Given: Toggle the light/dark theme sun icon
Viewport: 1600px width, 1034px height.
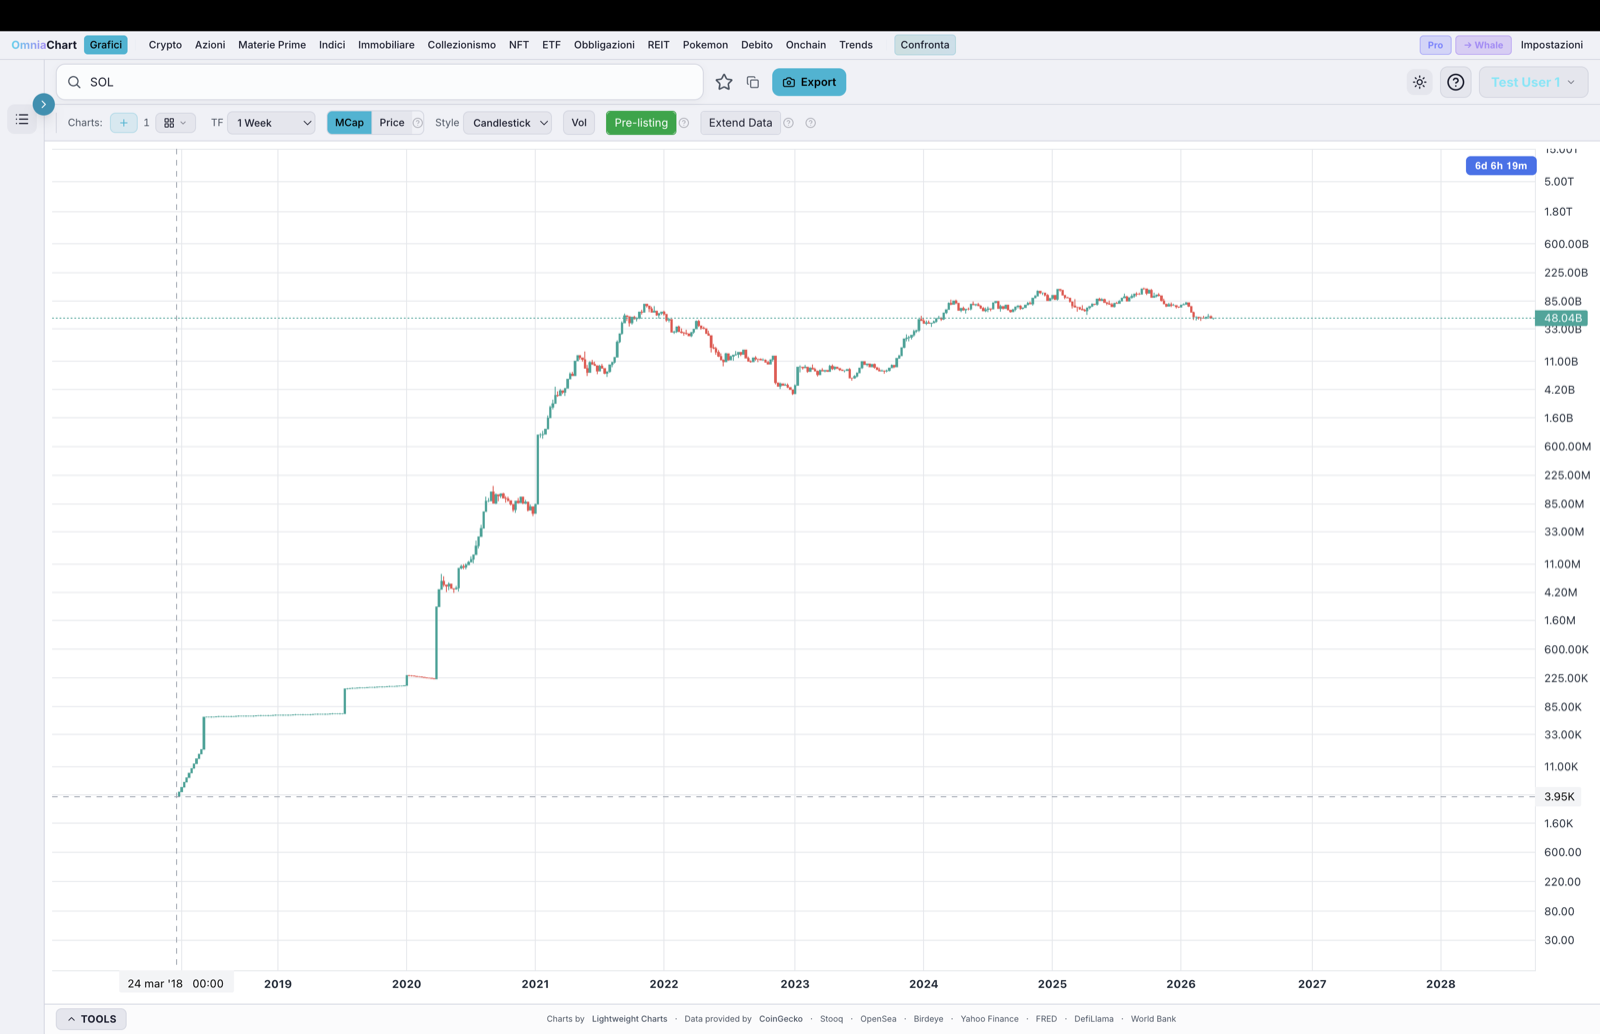Looking at the screenshot, I should pyautogui.click(x=1420, y=82).
